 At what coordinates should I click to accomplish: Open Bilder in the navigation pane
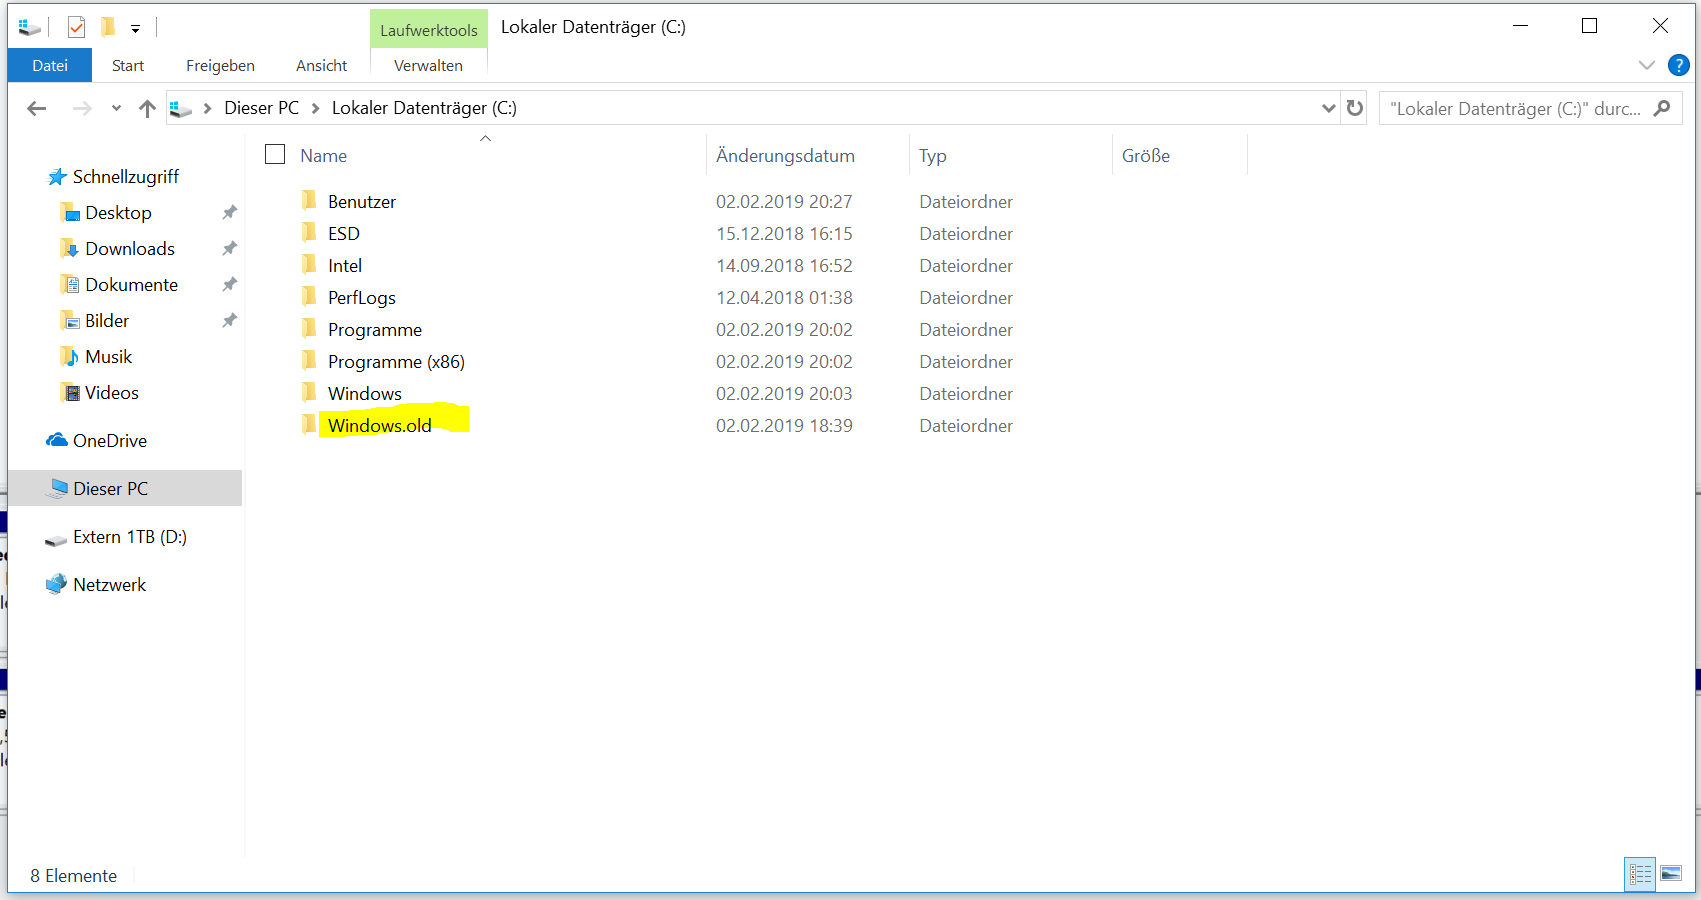[x=107, y=320]
